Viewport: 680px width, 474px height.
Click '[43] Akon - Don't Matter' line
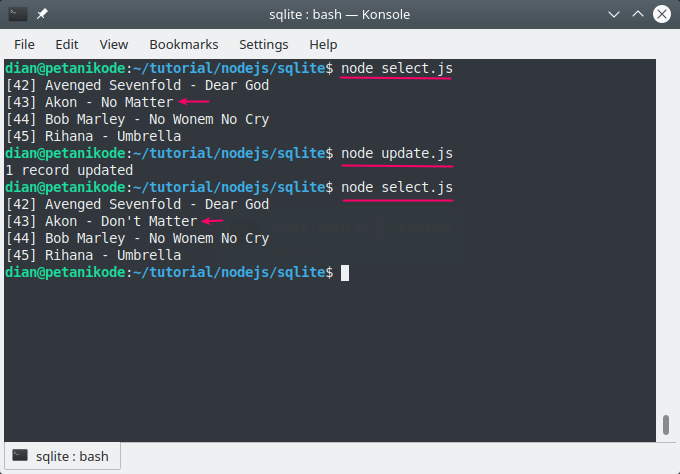pyautogui.click(x=101, y=221)
